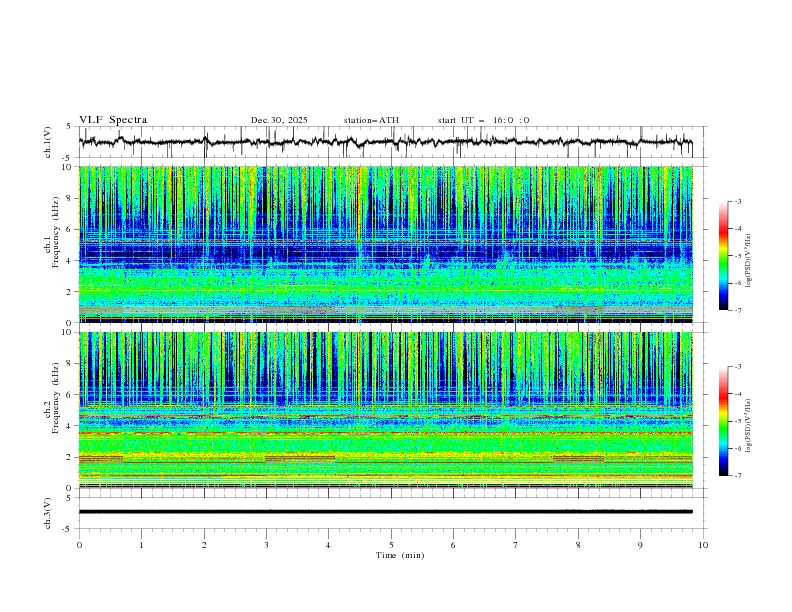Click time axis tick label "7"

[516, 545]
